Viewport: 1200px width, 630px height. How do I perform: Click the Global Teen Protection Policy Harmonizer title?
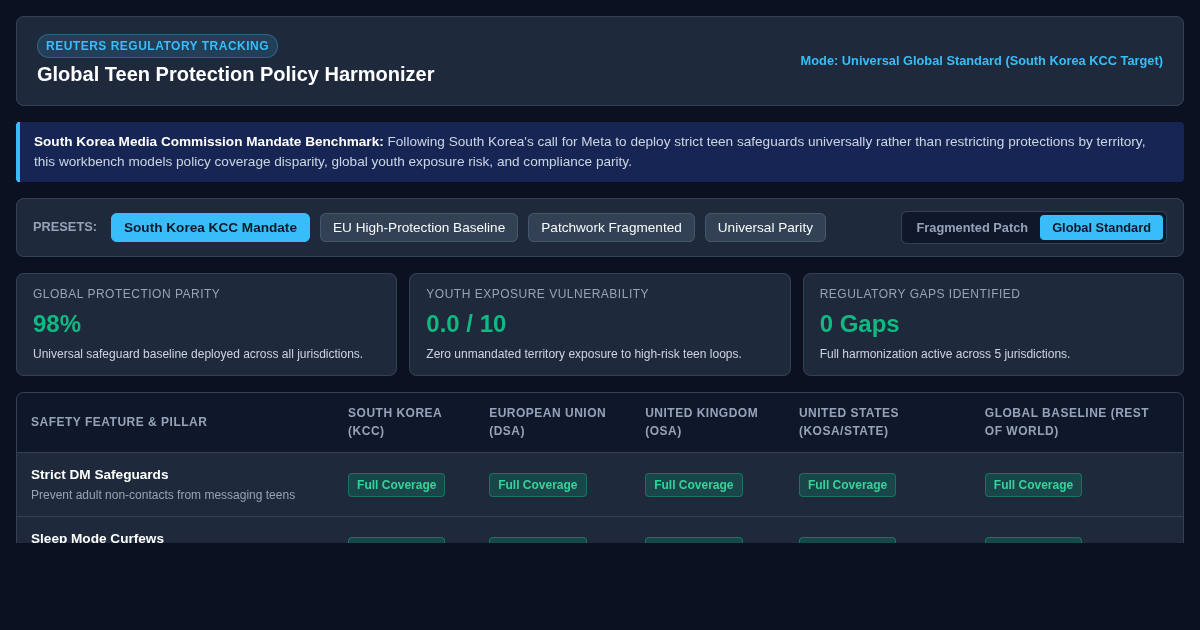tap(236, 74)
